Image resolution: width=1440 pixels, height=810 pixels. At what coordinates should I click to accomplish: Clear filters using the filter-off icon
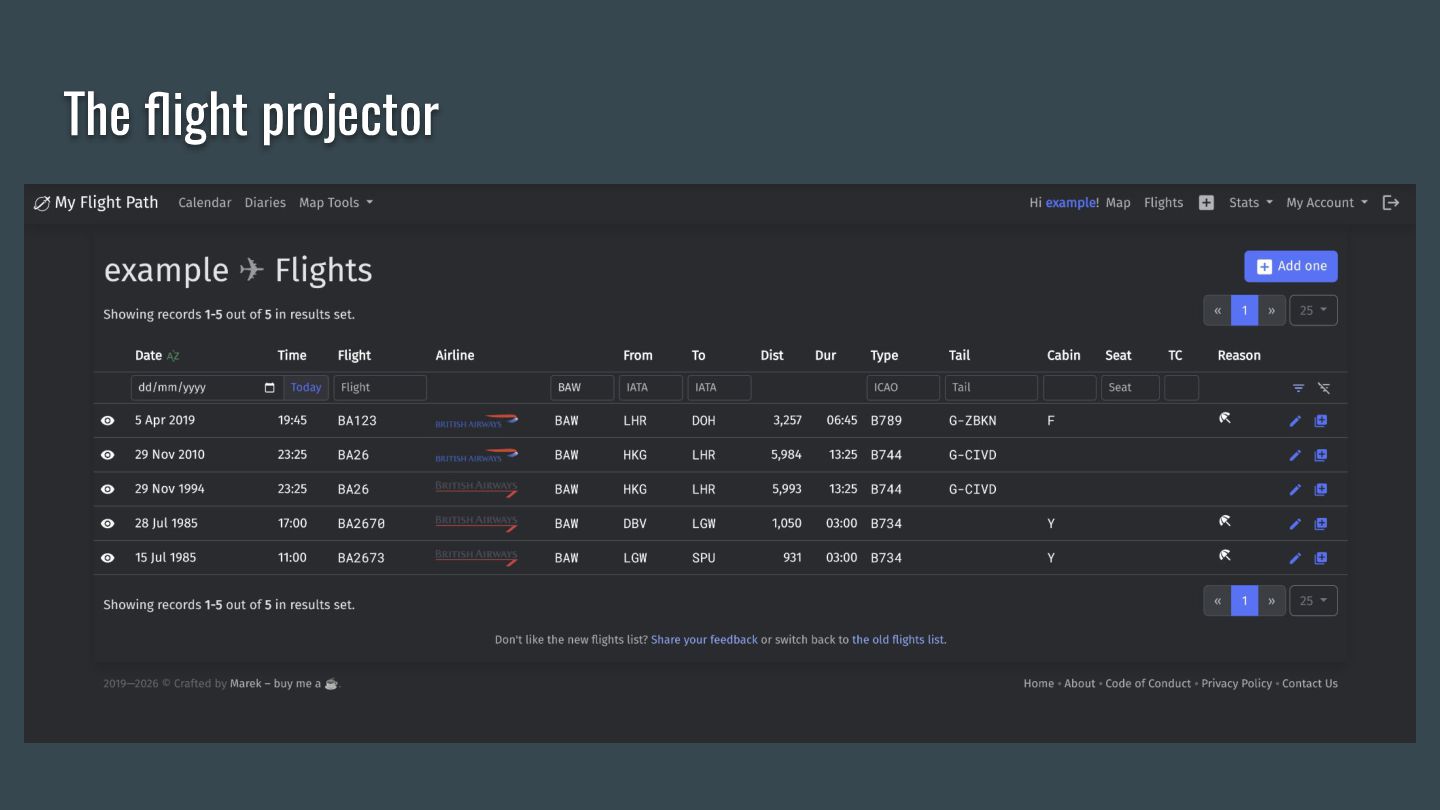(x=1324, y=388)
